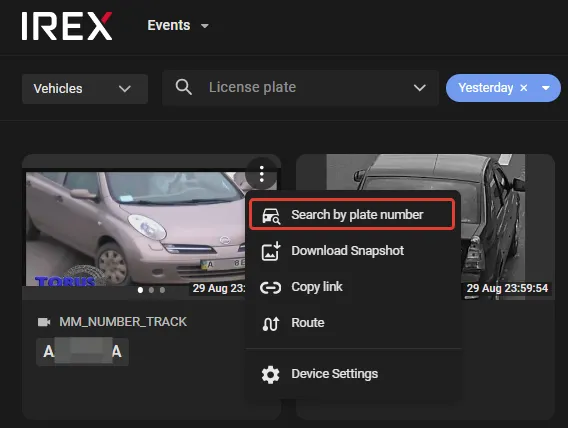The width and height of the screenshot is (568, 428).
Task: Focus the License plate search field
Action: pyautogui.click(x=300, y=87)
